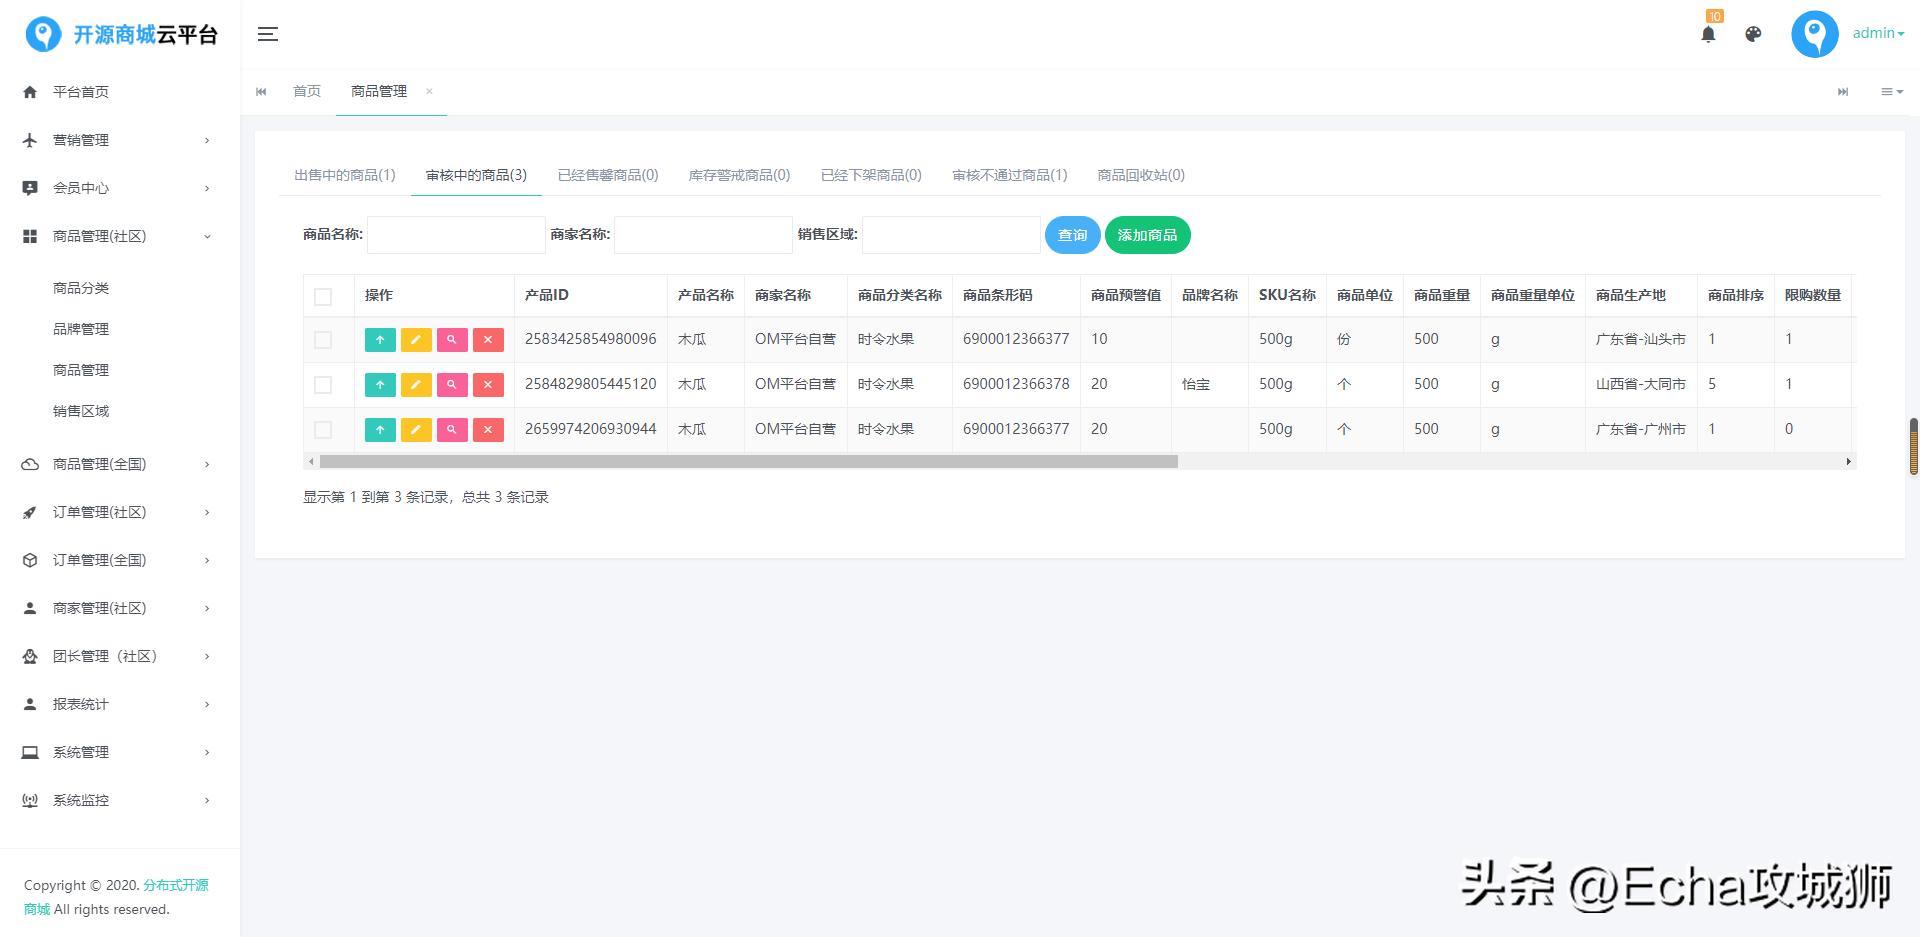The height and width of the screenshot is (937, 1920).
Task: Select the yellow edit pencil for product 2584829805445120
Action: pos(416,384)
